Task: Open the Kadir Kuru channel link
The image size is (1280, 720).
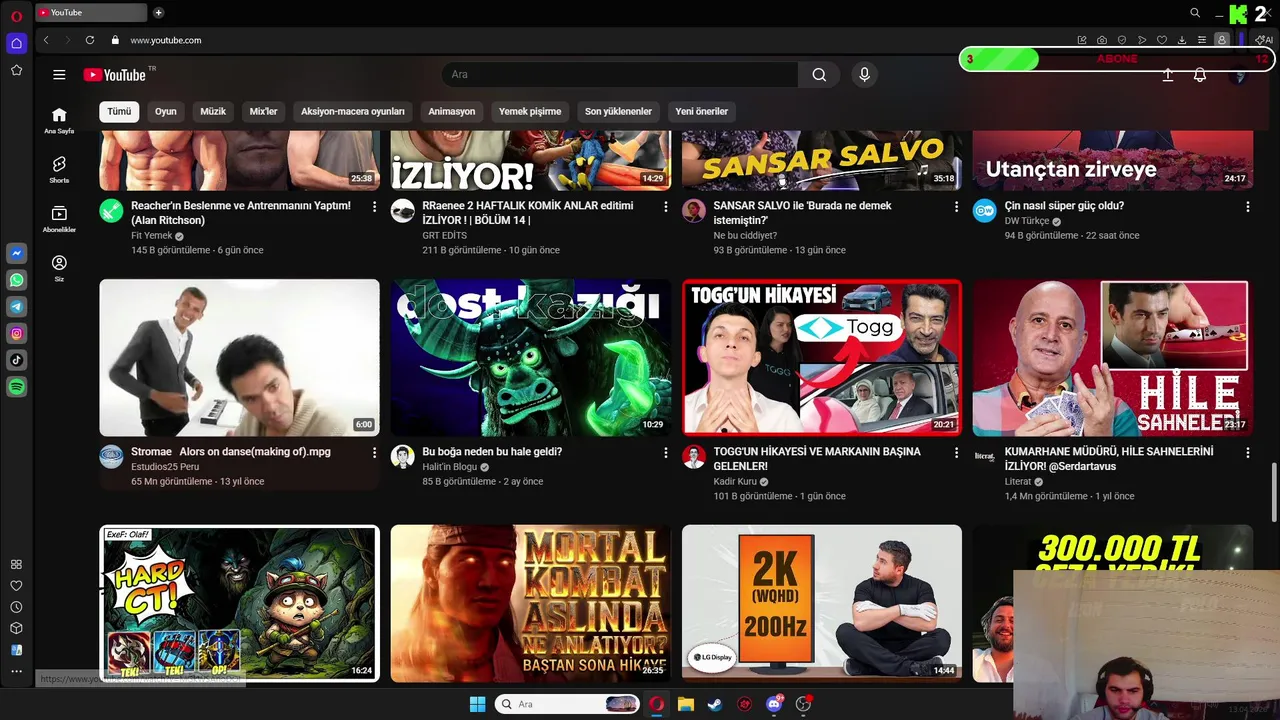Action: (x=735, y=482)
